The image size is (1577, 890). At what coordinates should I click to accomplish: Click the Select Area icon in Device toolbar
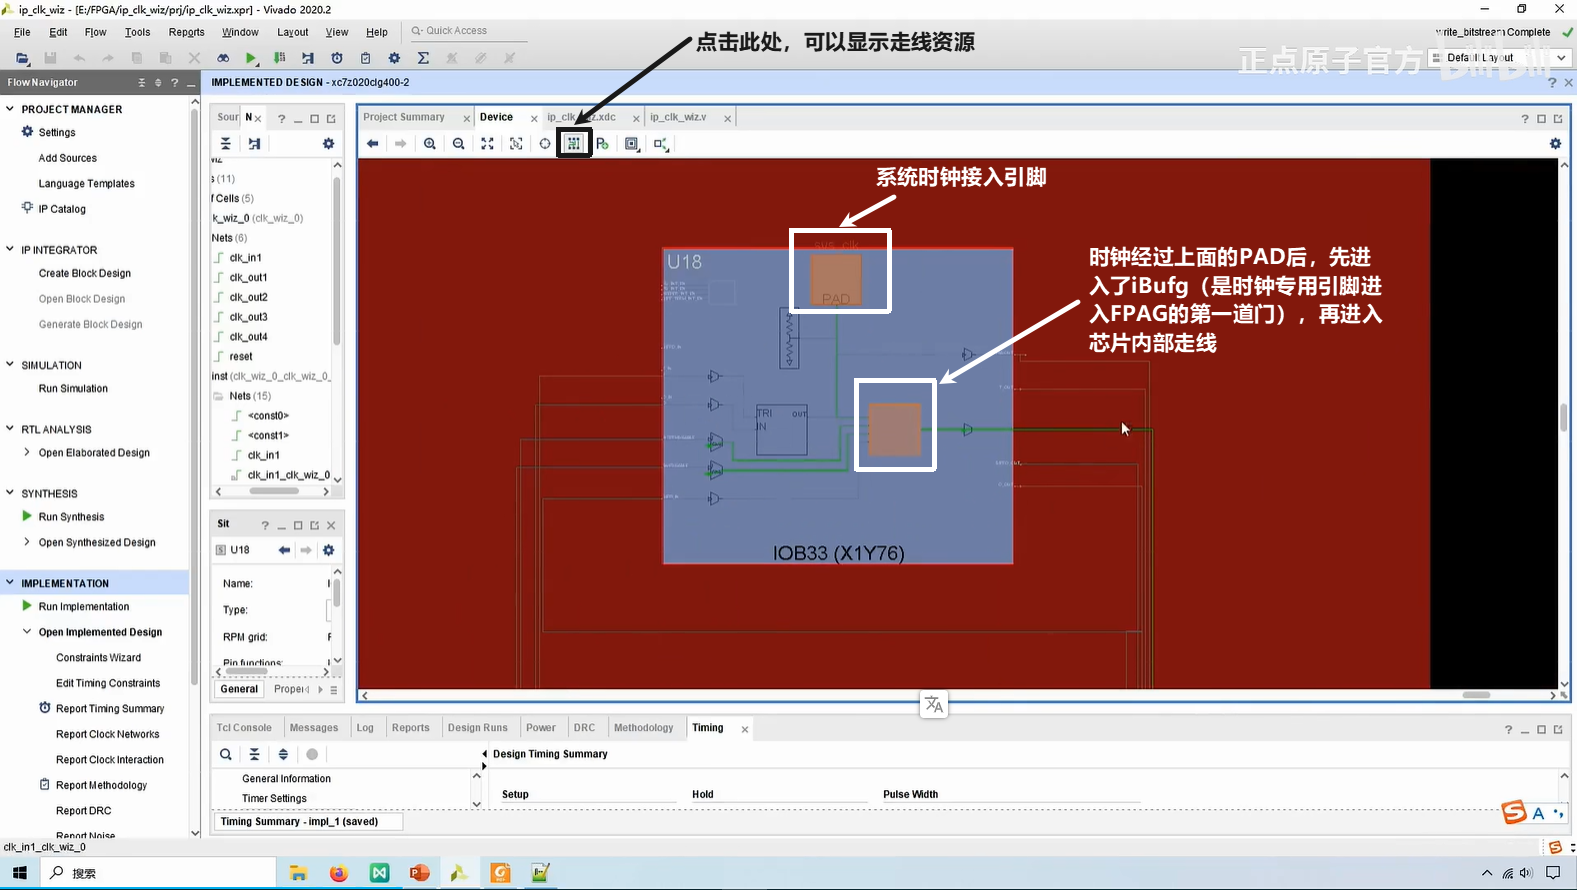pyautogui.click(x=516, y=144)
